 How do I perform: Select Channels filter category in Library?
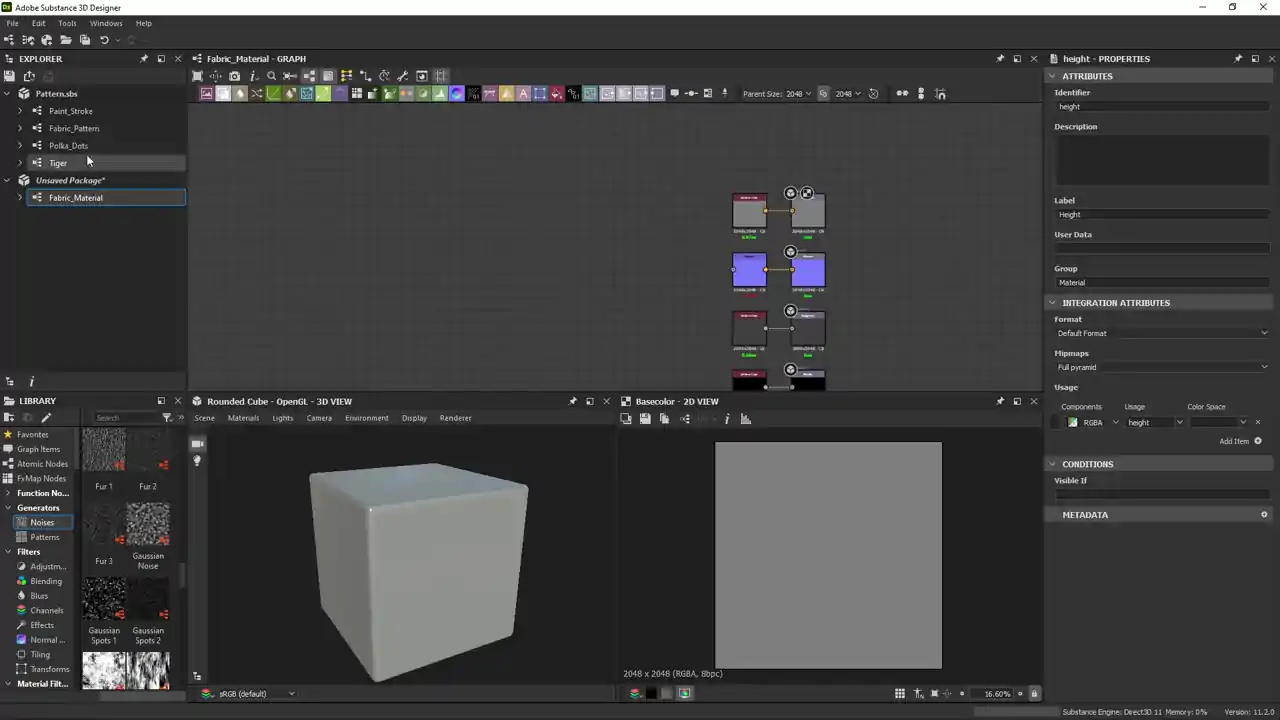click(46, 610)
